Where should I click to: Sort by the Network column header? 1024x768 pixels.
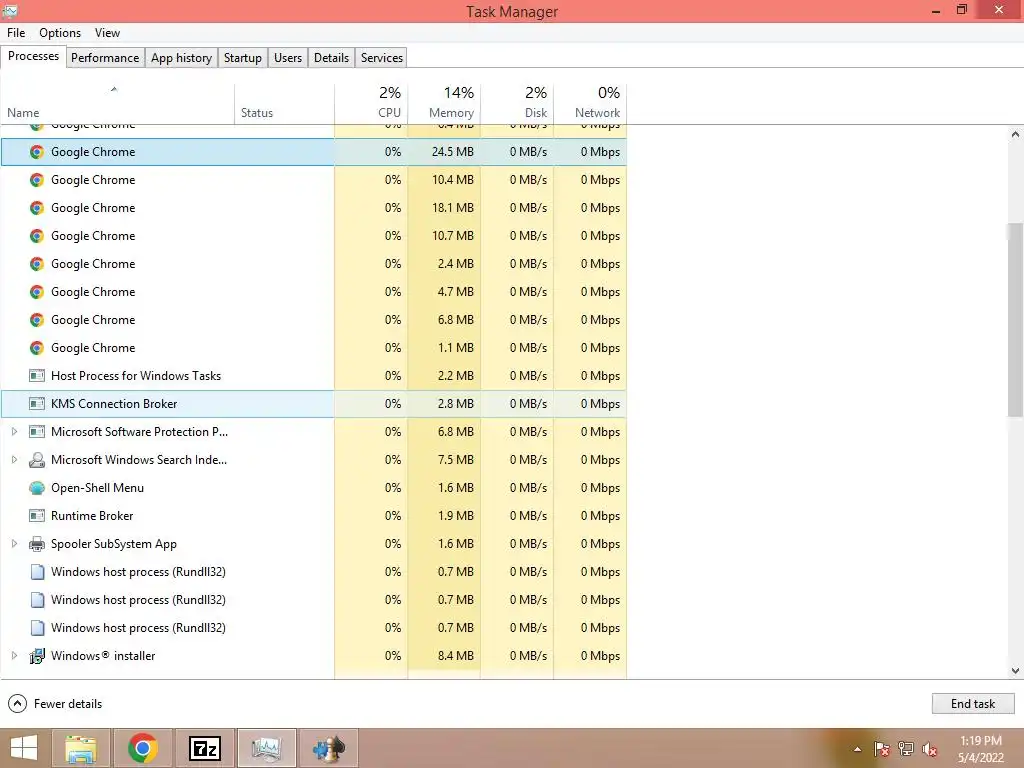coord(590,104)
